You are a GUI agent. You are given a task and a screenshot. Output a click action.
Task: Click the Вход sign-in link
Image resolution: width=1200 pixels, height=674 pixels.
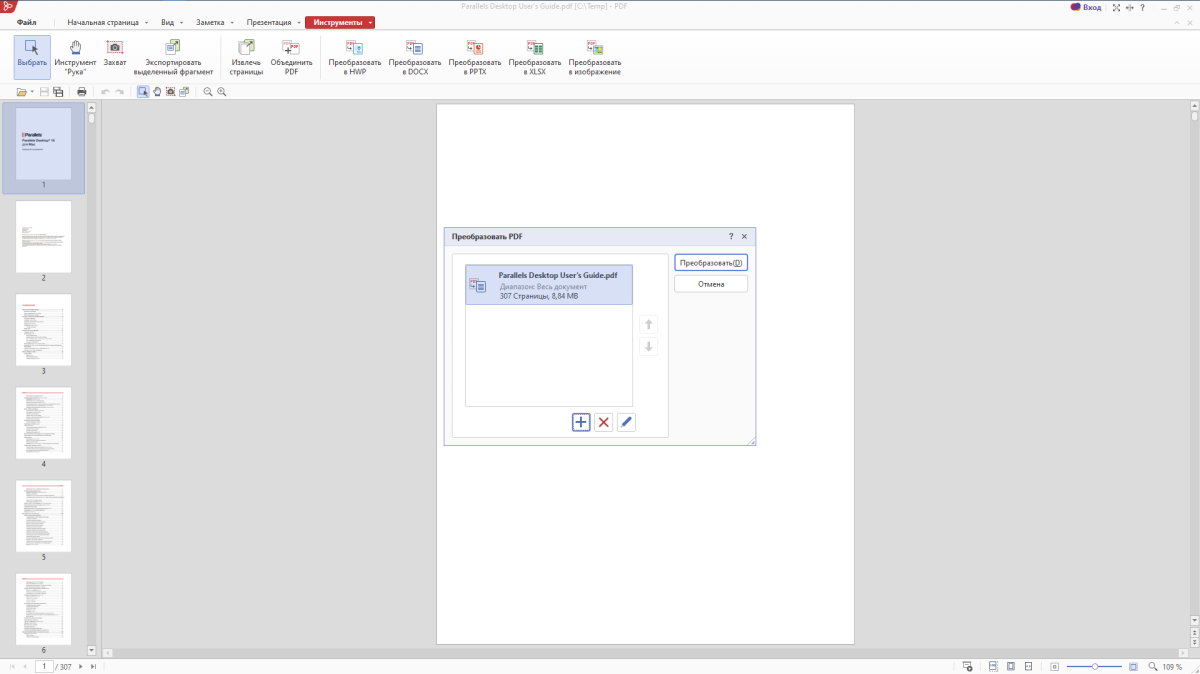(1086, 7)
